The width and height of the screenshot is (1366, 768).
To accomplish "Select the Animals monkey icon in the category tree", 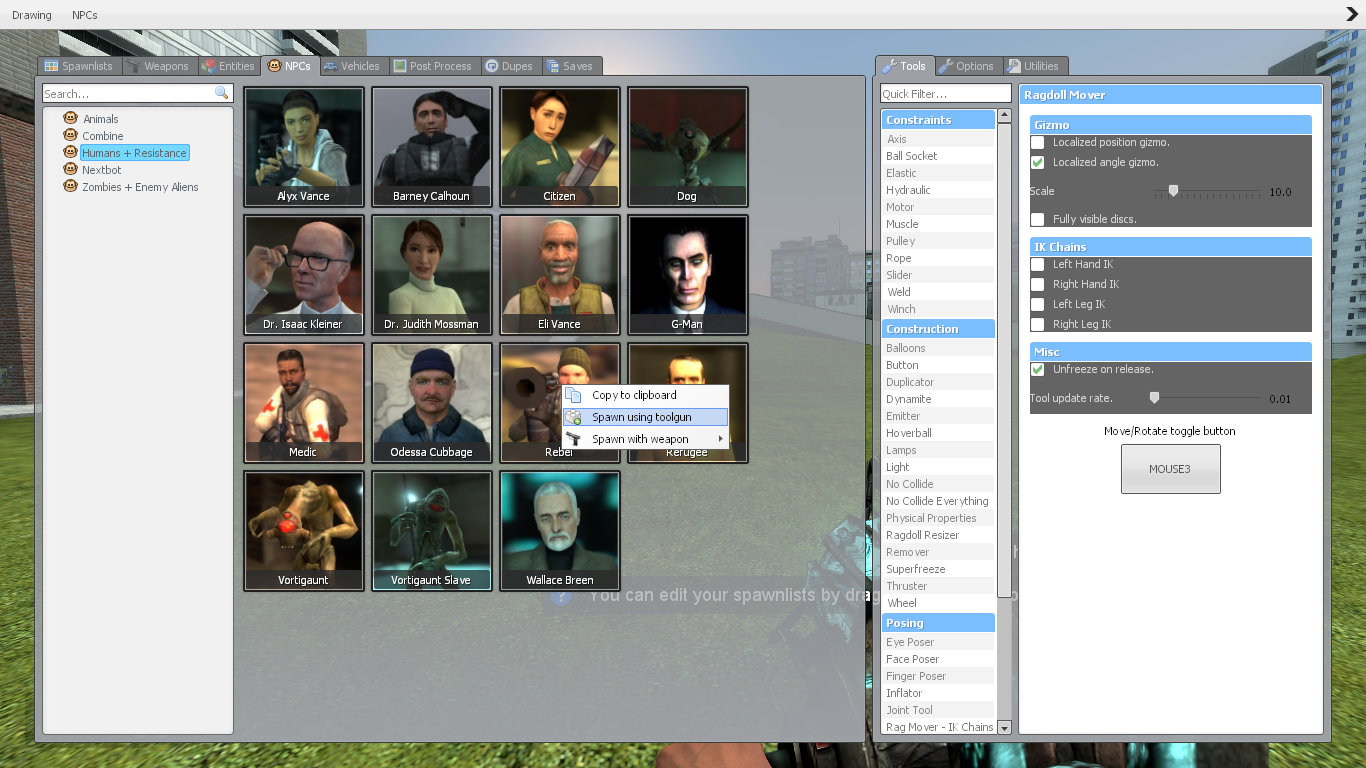I will [x=71, y=118].
